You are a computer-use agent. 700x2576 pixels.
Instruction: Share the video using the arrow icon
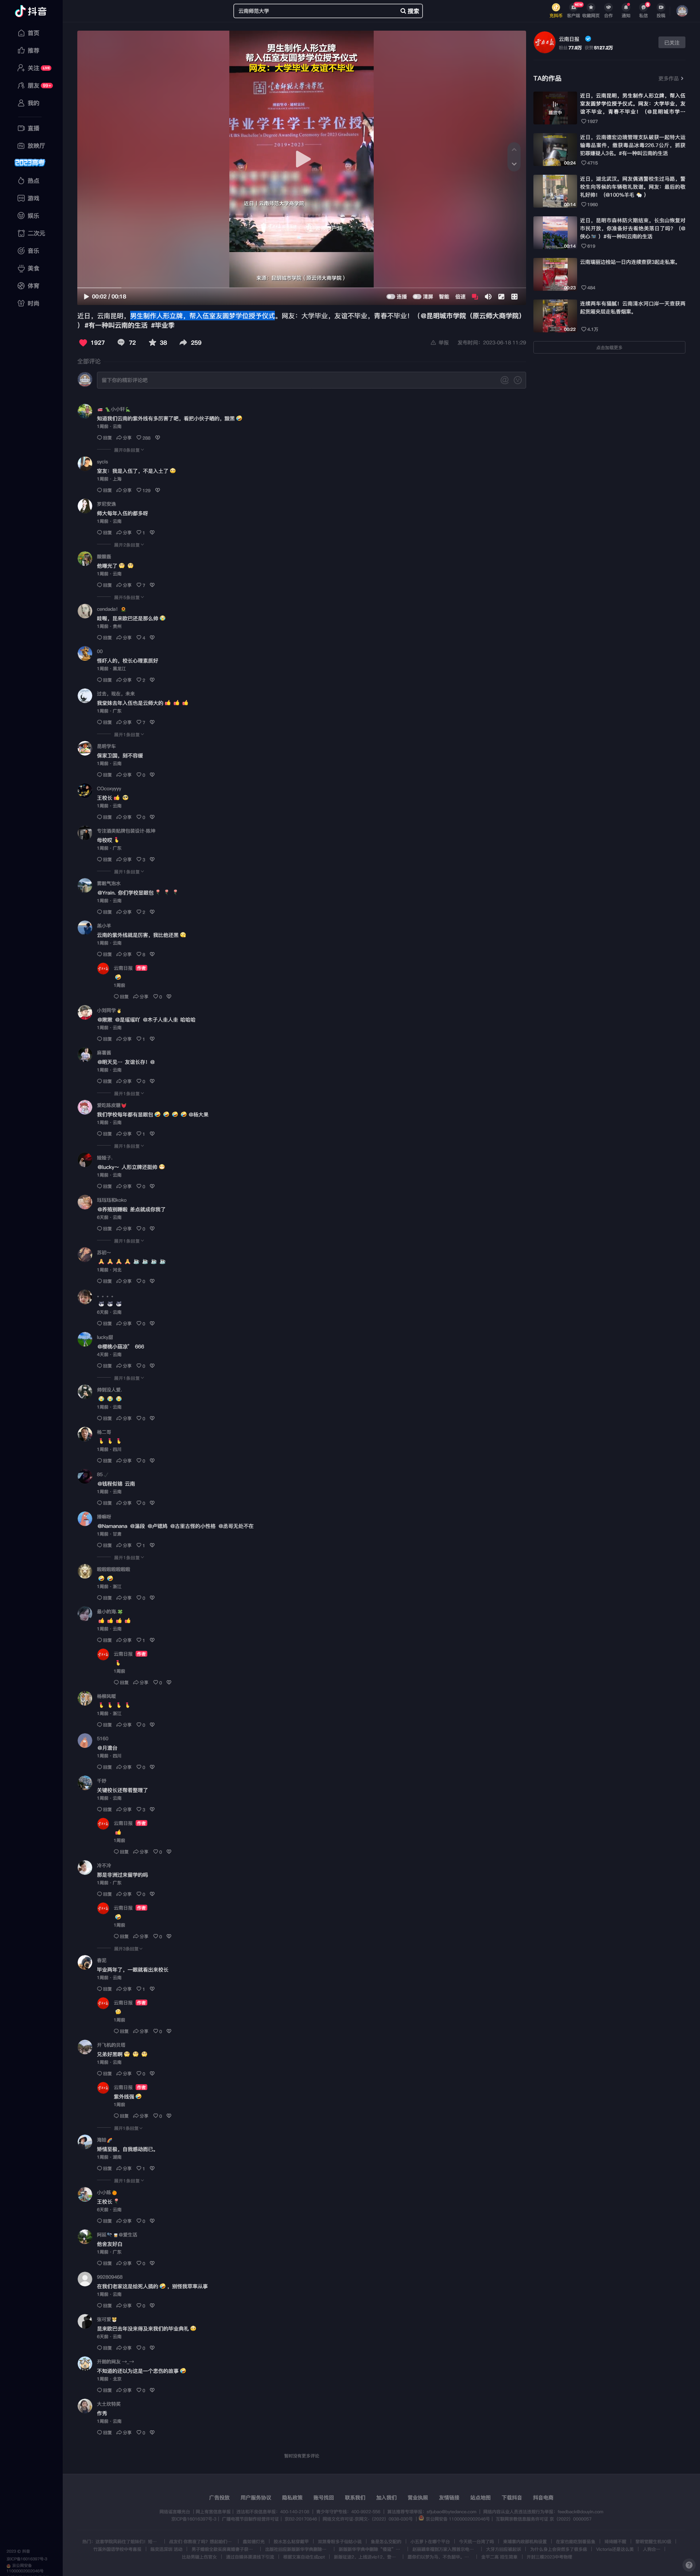coord(183,342)
